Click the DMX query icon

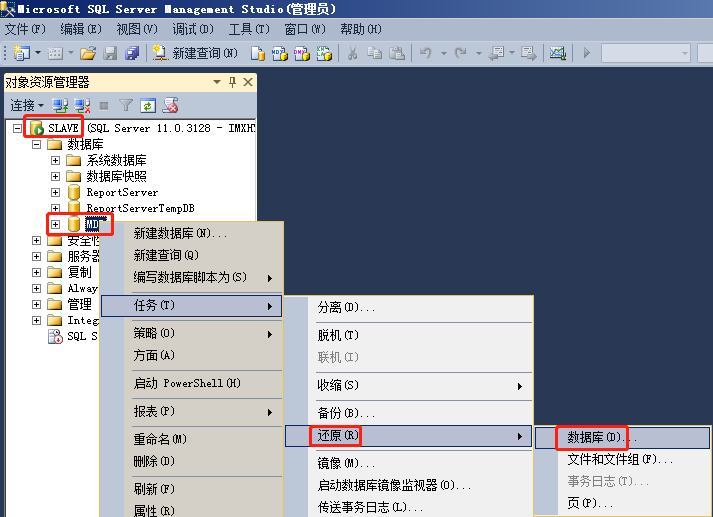coord(301,54)
